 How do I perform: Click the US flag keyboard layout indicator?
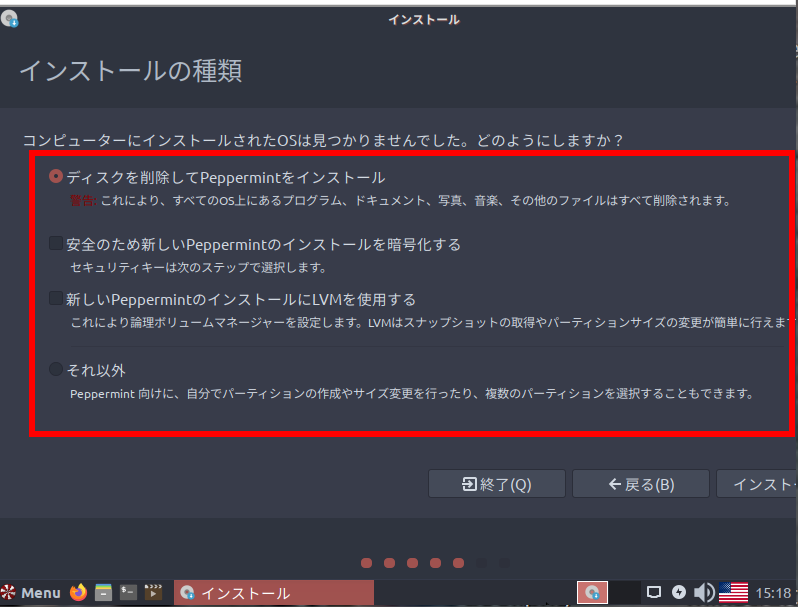click(x=733, y=592)
